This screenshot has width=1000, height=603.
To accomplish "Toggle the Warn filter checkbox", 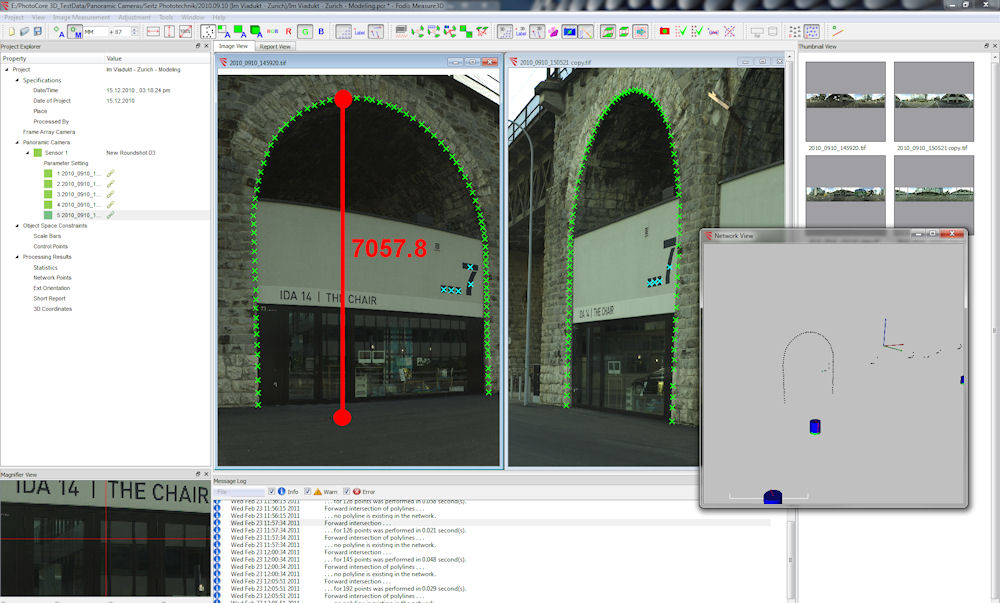I will click(x=308, y=492).
